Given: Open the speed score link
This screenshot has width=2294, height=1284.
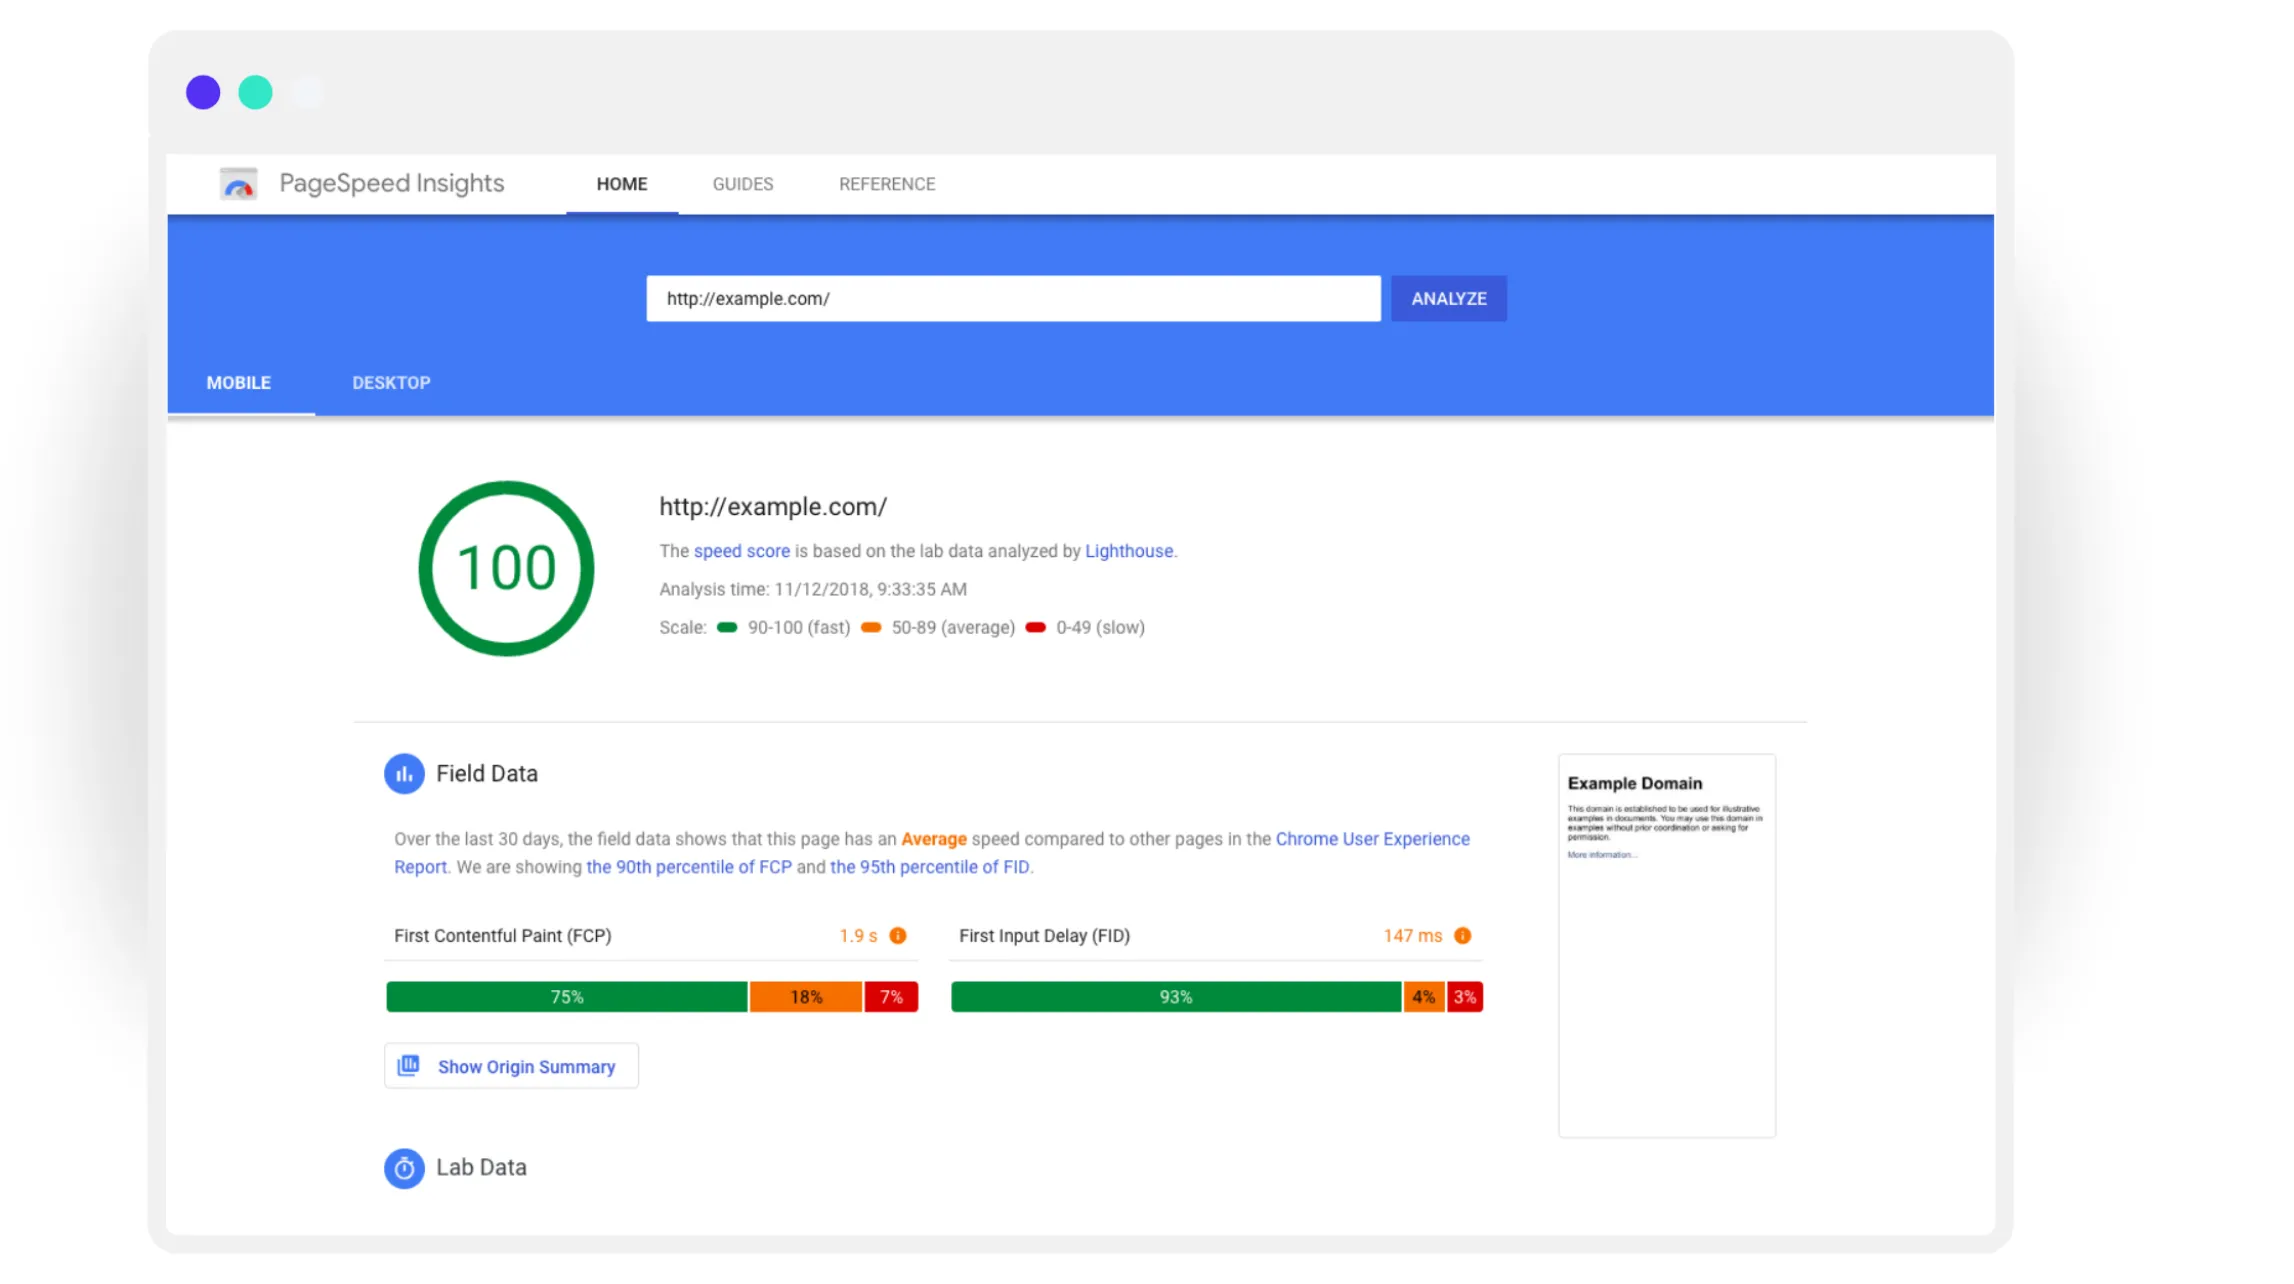Looking at the screenshot, I should point(741,551).
